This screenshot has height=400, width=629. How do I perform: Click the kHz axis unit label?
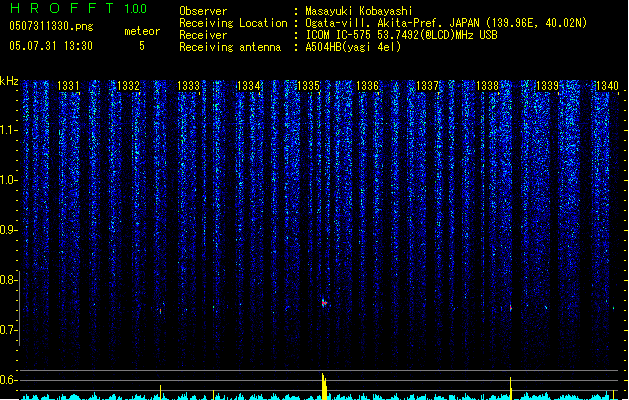coord(9,81)
